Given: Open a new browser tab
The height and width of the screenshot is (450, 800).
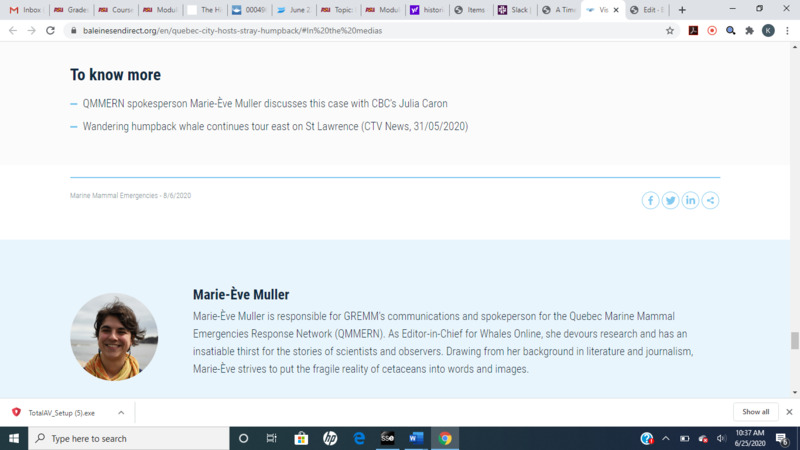Looking at the screenshot, I should (682, 10).
